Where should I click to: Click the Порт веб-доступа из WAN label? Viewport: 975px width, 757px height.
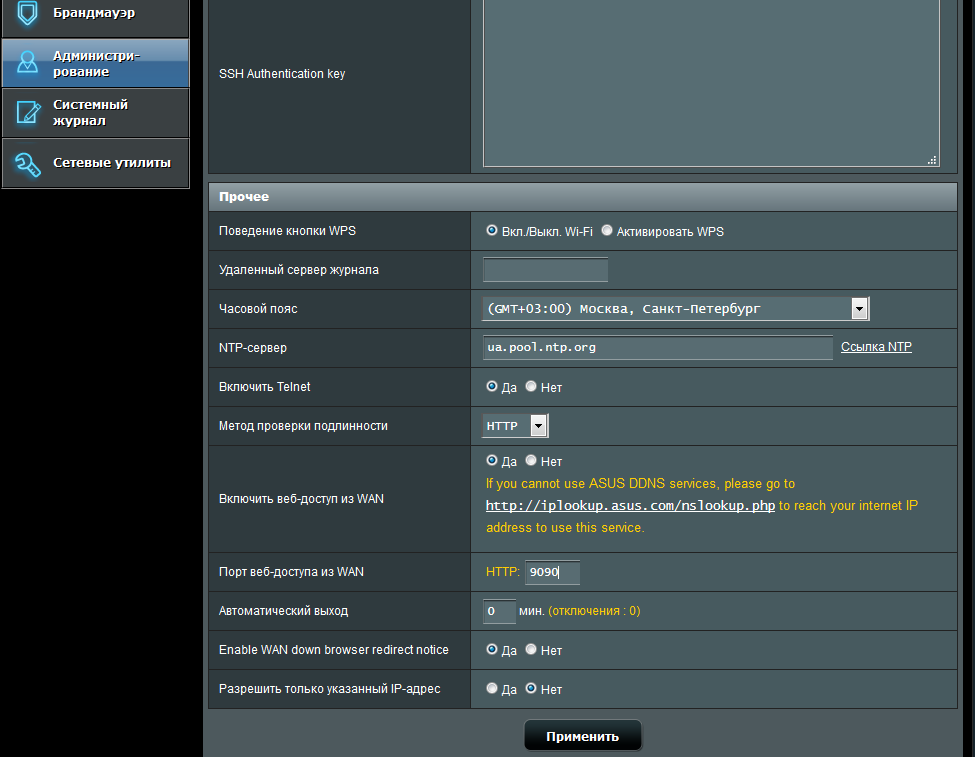pyautogui.click(x=291, y=572)
